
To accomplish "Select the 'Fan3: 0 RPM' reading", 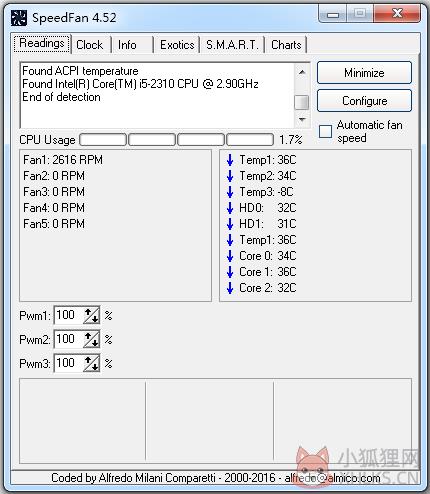I will (54, 192).
